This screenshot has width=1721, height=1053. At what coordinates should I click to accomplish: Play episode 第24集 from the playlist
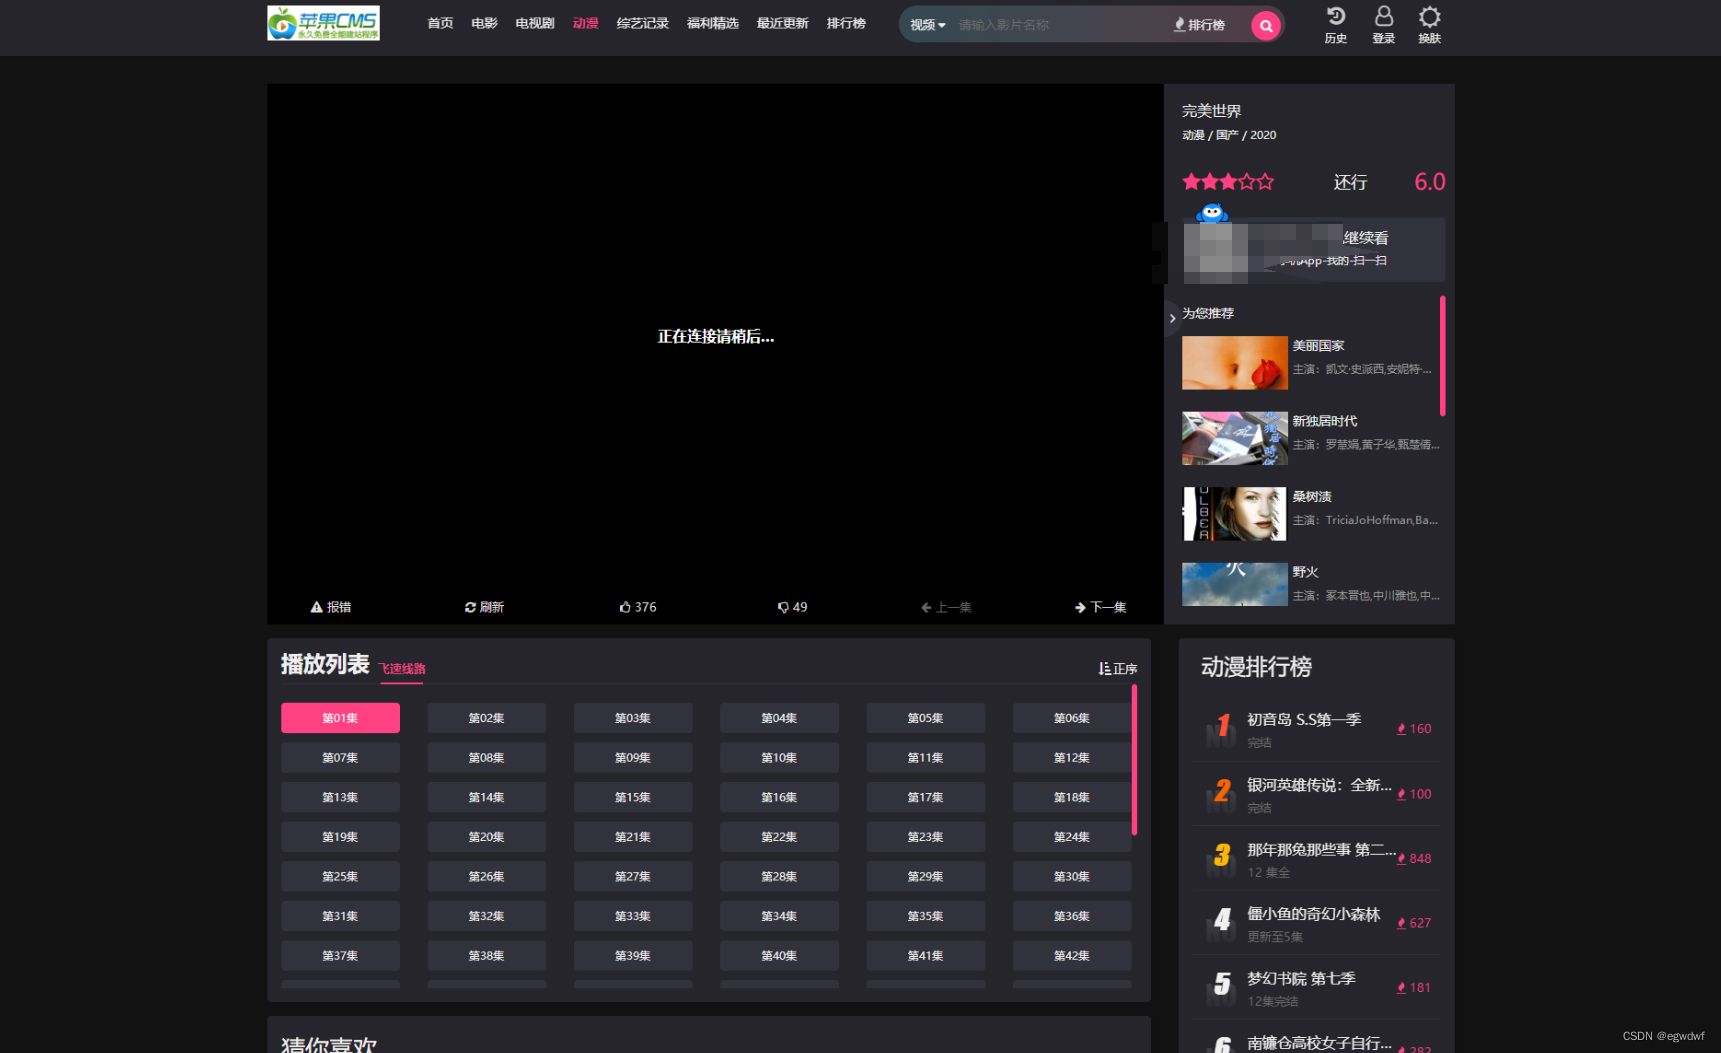click(1071, 836)
